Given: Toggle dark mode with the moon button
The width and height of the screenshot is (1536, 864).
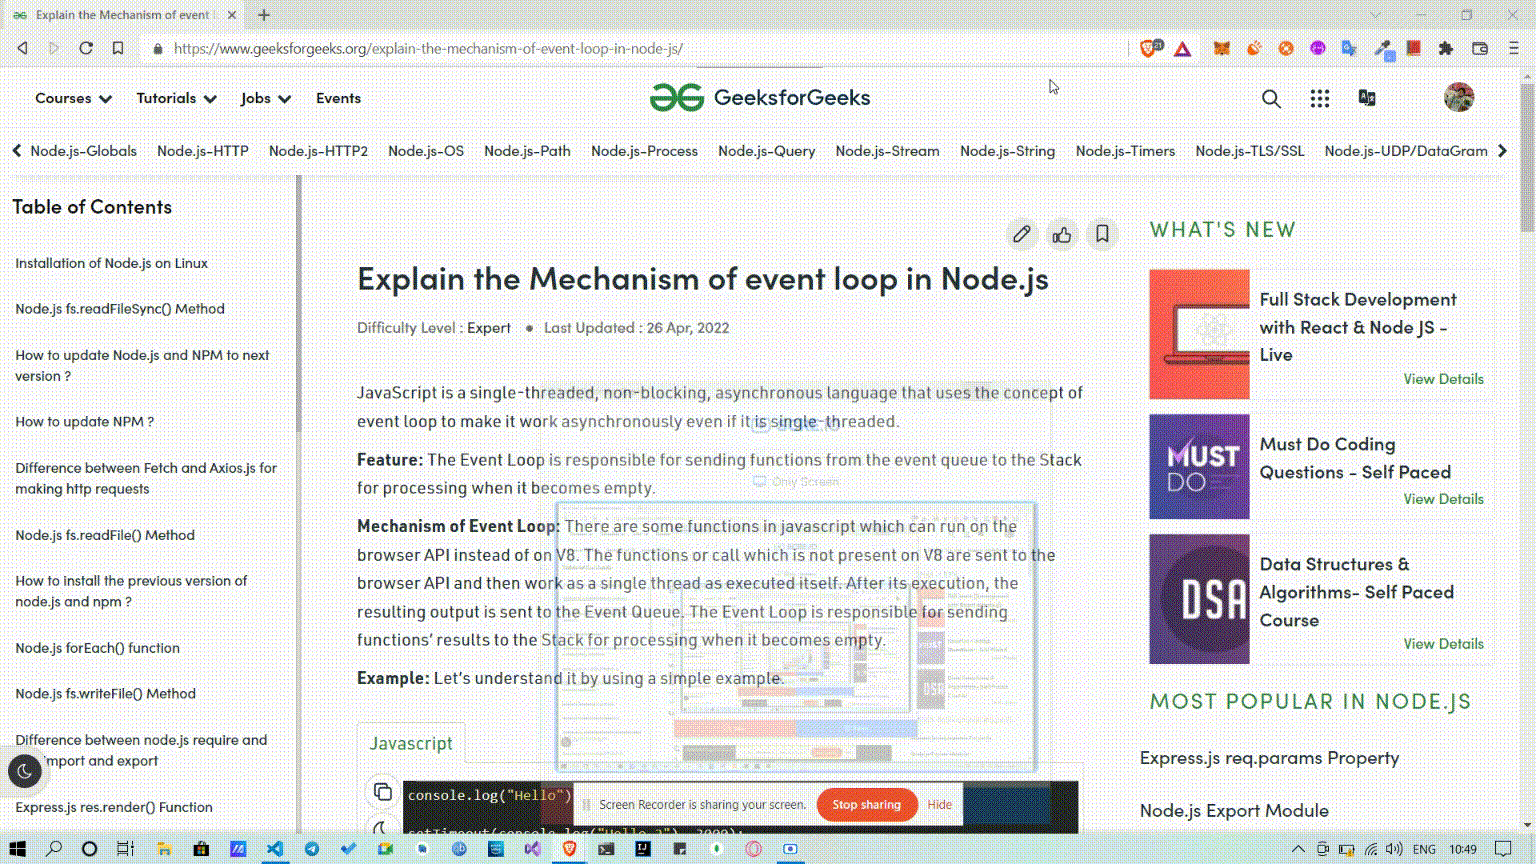Looking at the screenshot, I should tap(24, 771).
